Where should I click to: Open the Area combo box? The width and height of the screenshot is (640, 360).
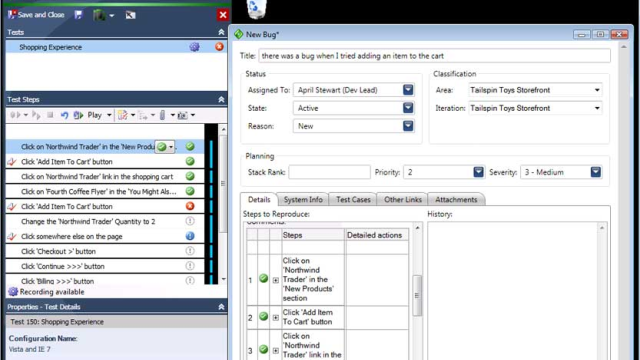pyautogui.click(x=597, y=90)
